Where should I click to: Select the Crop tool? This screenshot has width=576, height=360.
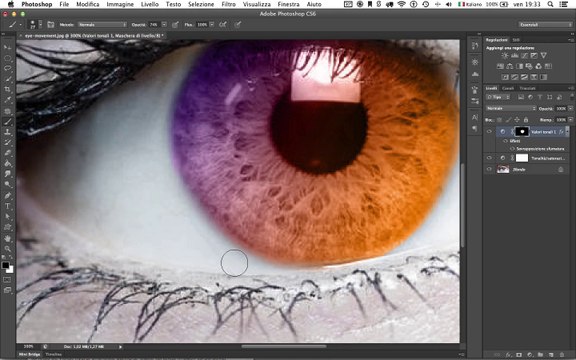(7, 89)
